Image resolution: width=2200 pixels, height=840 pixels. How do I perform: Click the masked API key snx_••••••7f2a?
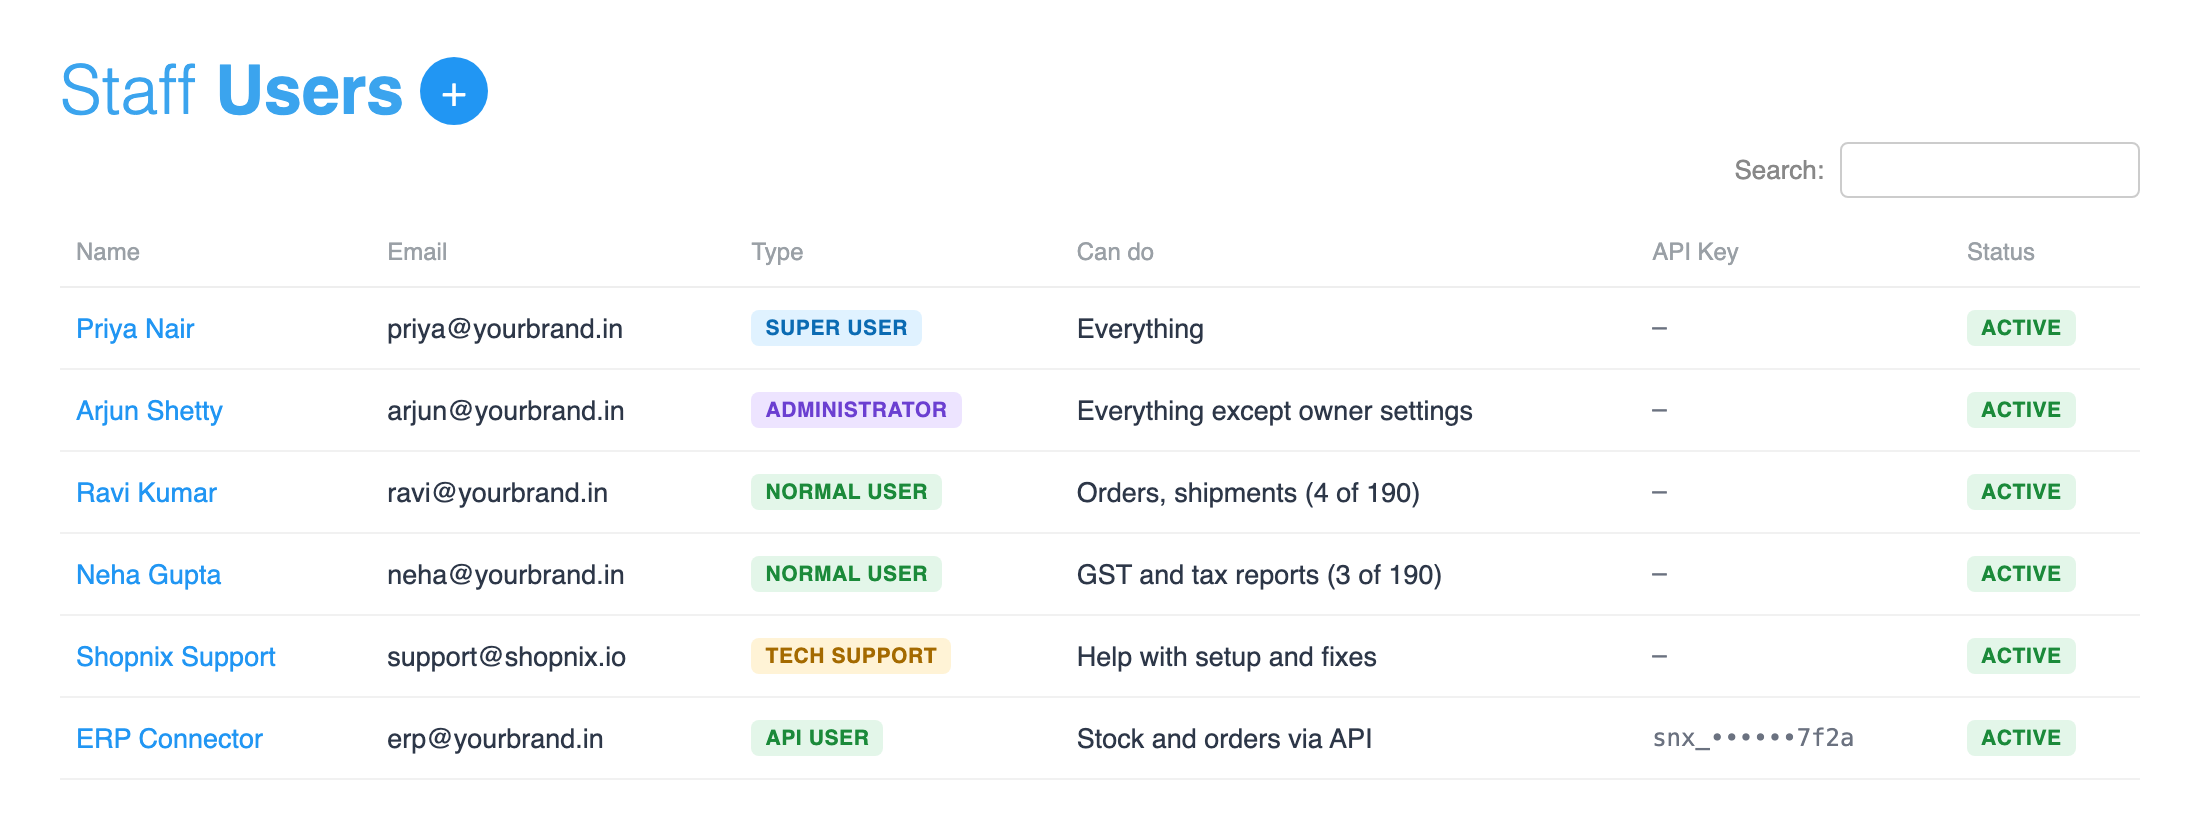[x=1753, y=738]
